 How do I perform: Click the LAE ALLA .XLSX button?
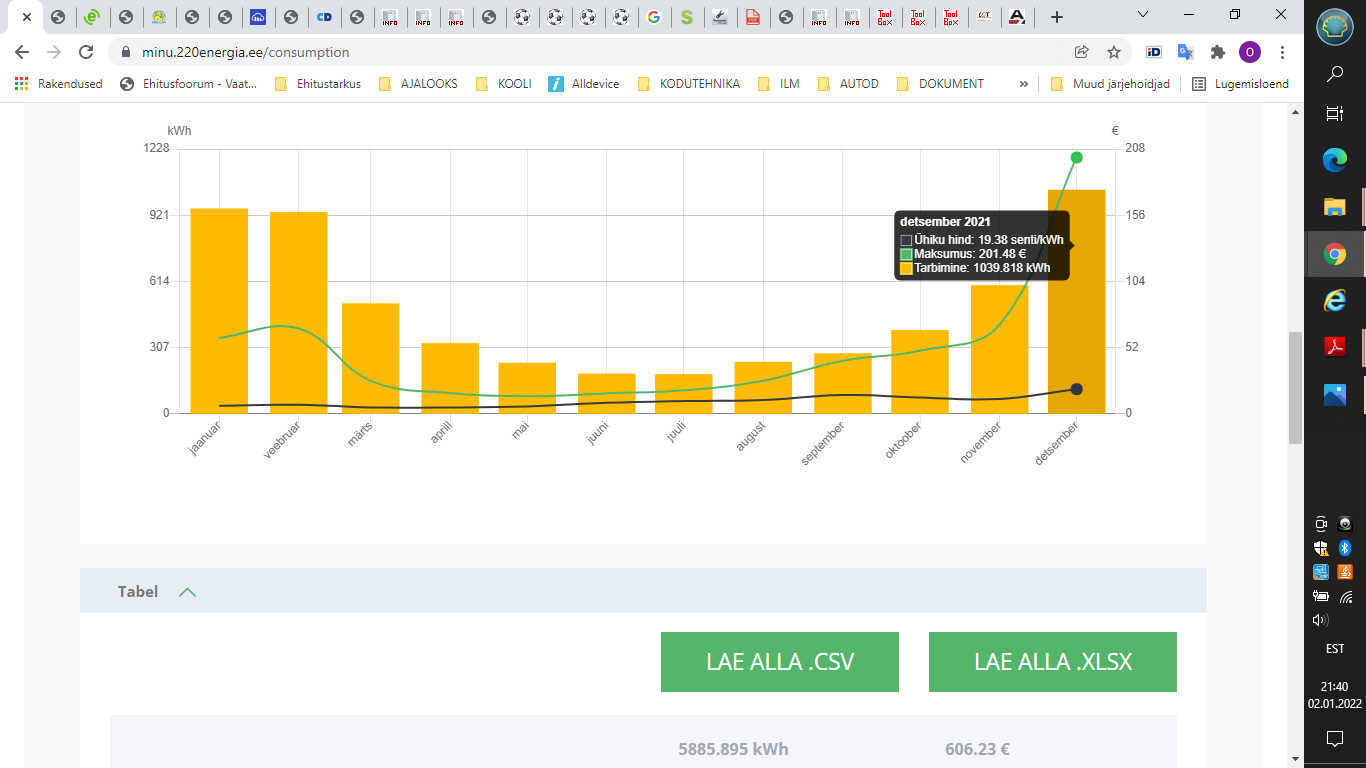(1052, 662)
